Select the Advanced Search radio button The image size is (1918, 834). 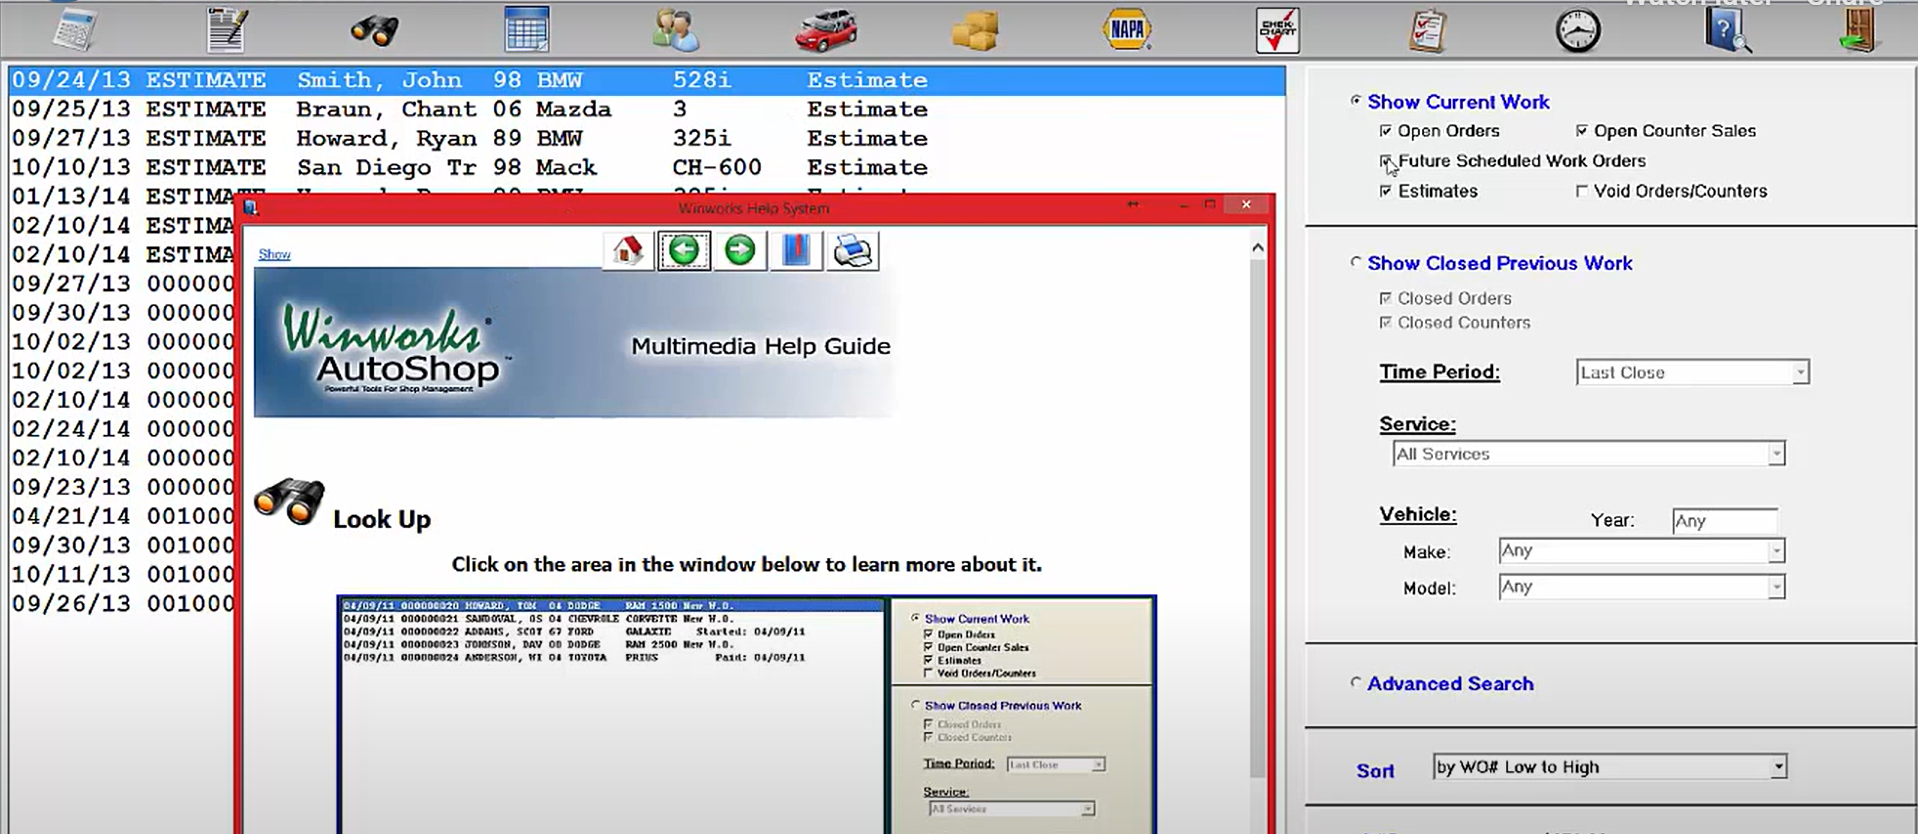(x=1356, y=682)
